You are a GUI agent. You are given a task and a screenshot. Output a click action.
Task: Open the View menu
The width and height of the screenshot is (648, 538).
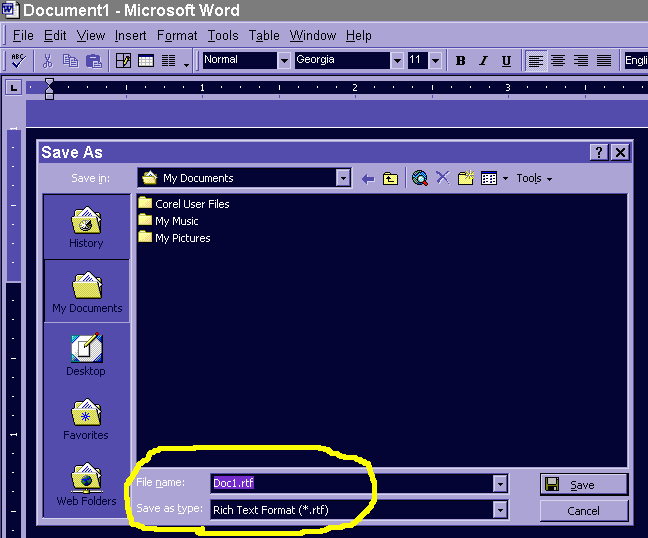tap(91, 36)
